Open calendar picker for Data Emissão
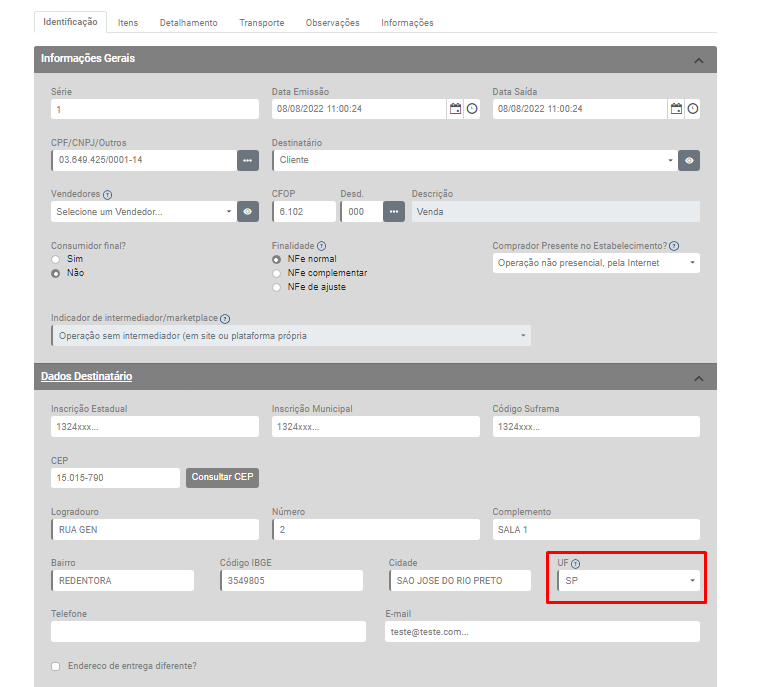 (x=455, y=109)
